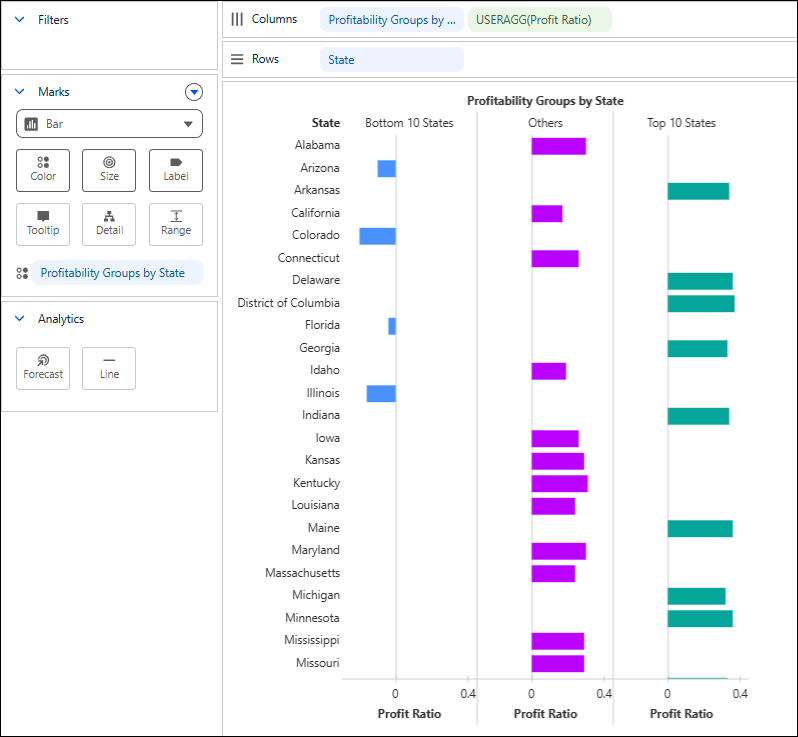The image size is (798, 737).
Task: Click the Top 10 States column header
Action: (x=681, y=123)
